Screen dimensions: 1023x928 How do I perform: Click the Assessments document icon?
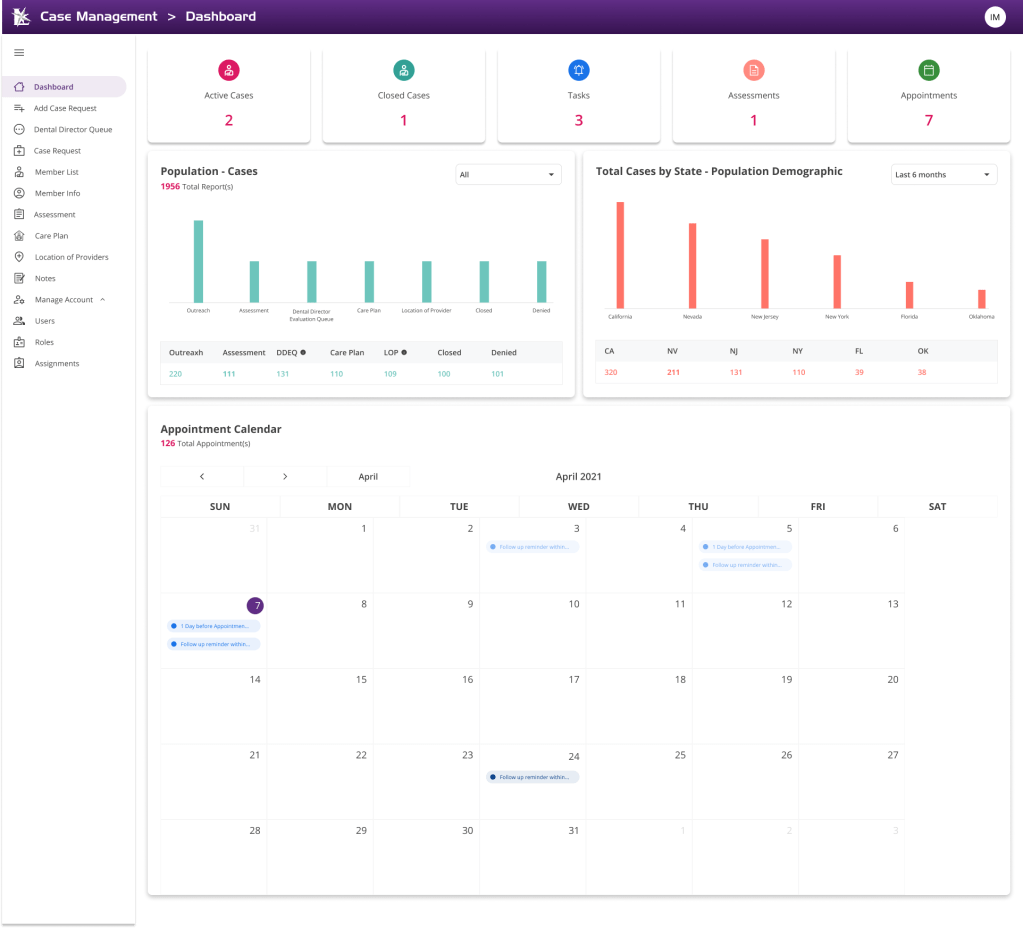click(753, 70)
